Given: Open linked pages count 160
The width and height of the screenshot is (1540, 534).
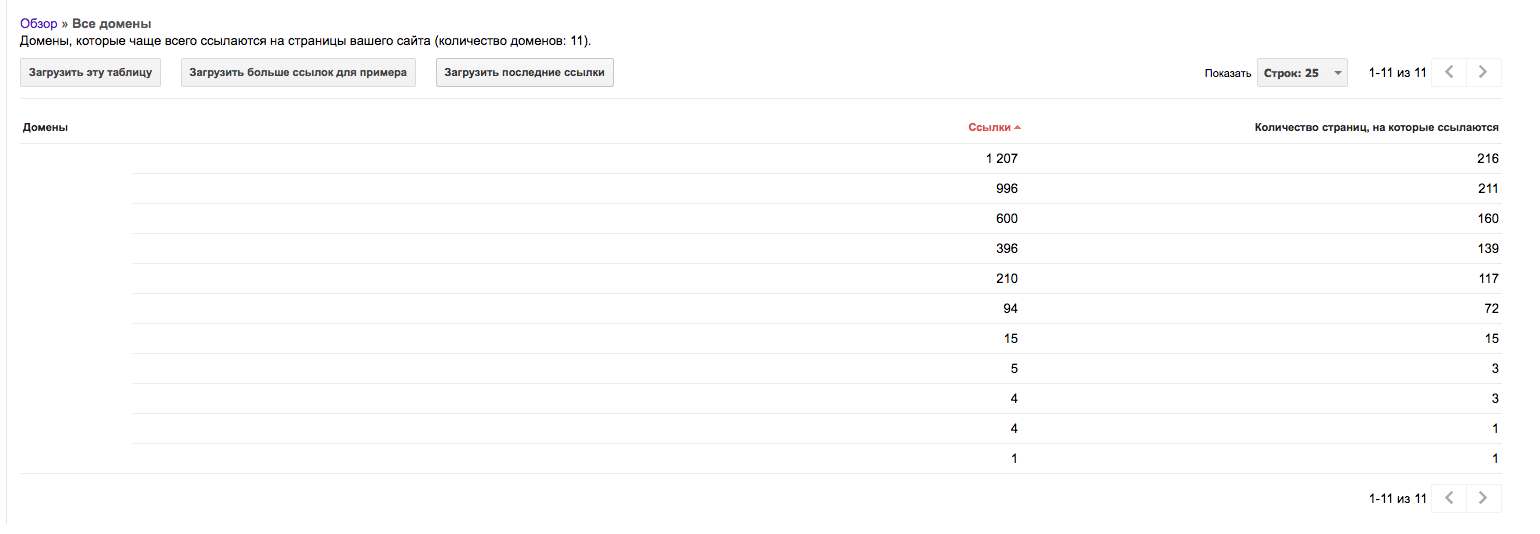Looking at the screenshot, I should [x=1488, y=218].
